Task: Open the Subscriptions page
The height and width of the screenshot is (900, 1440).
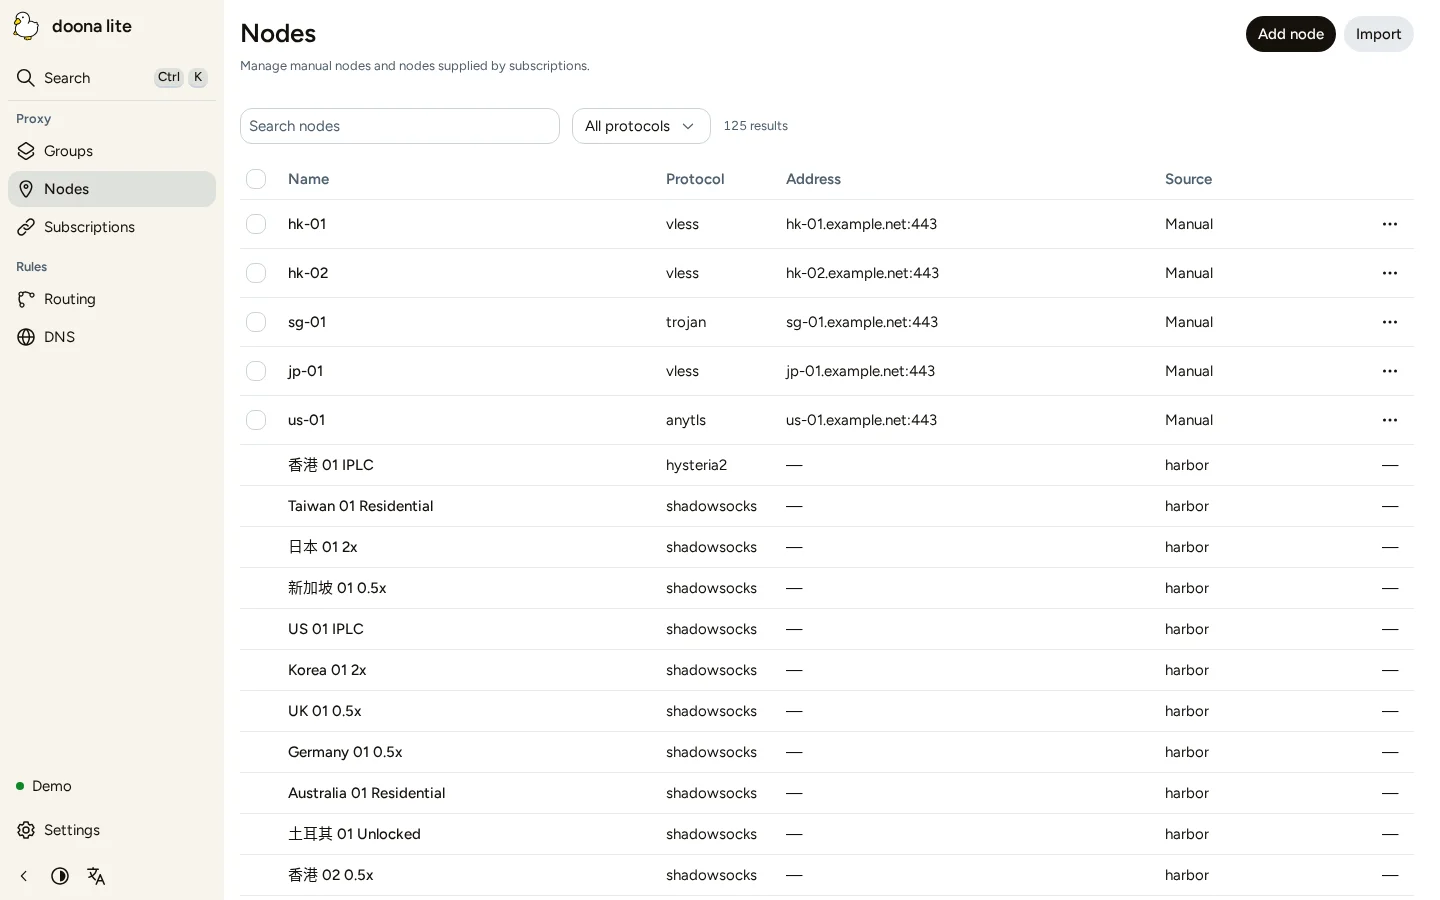Action: tap(112, 227)
